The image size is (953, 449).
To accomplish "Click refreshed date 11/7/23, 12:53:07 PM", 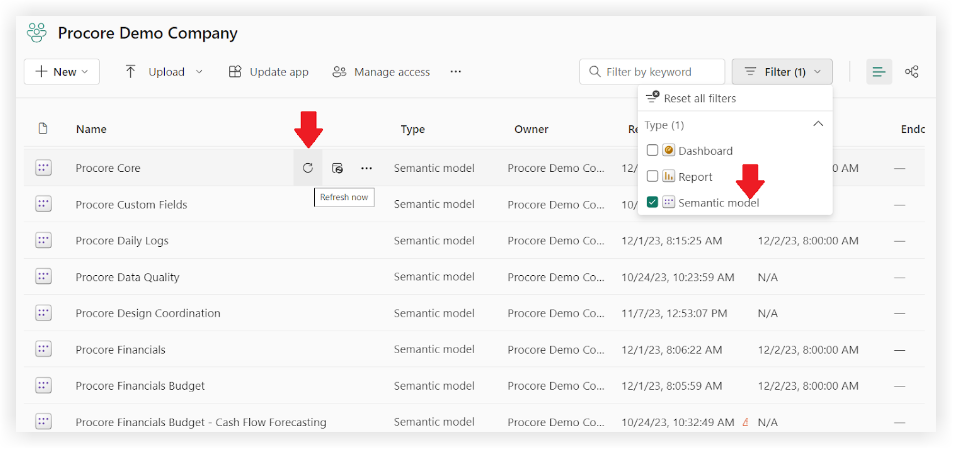I will [x=675, y=313].
